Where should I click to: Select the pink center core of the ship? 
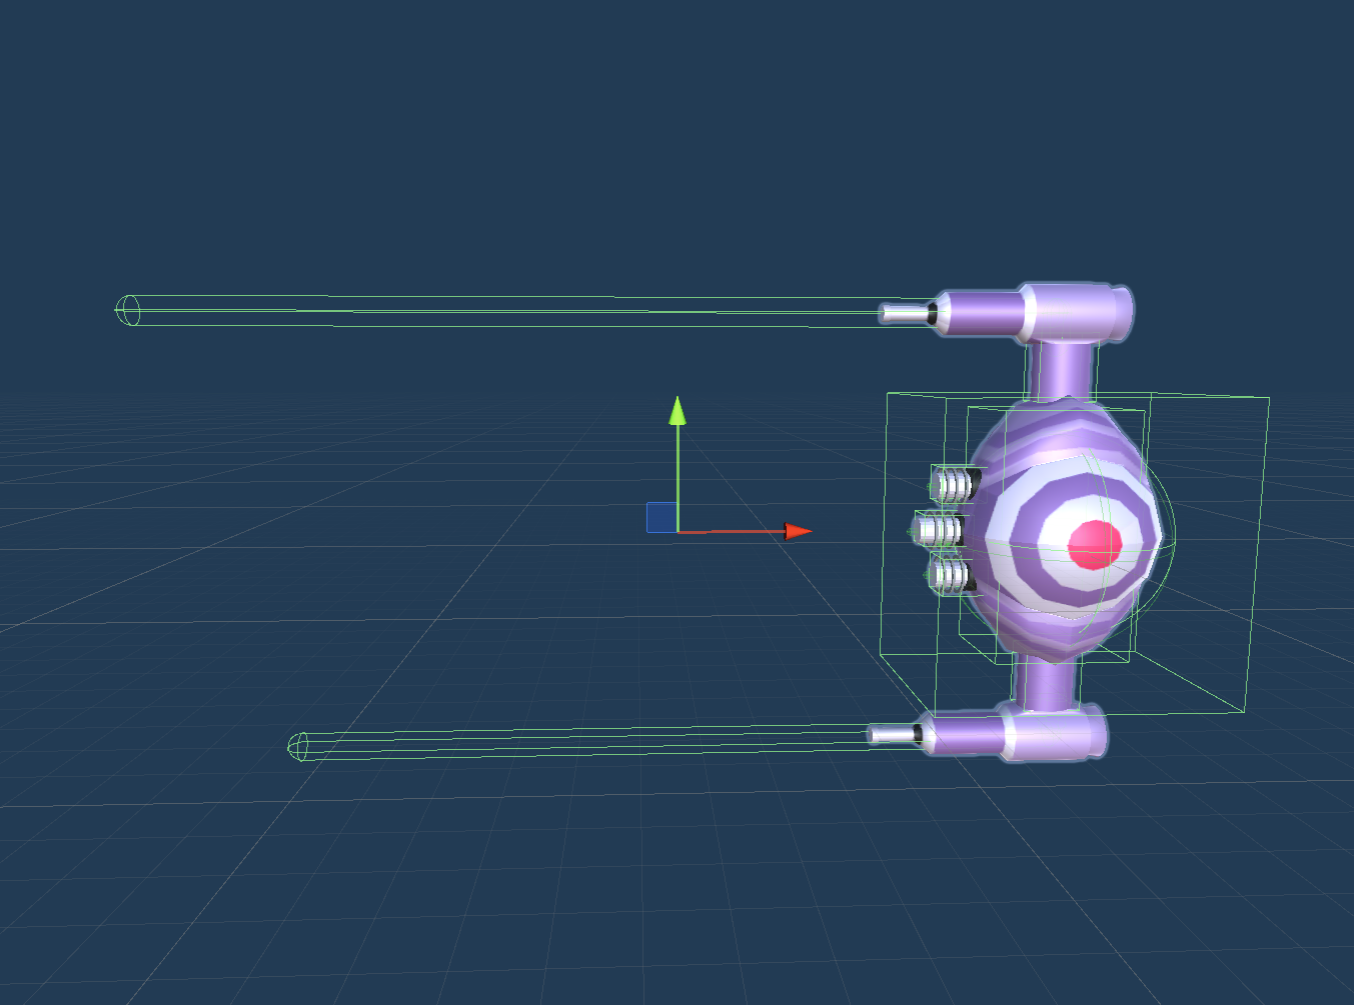pyautogui.click(x=1094, y=544)
